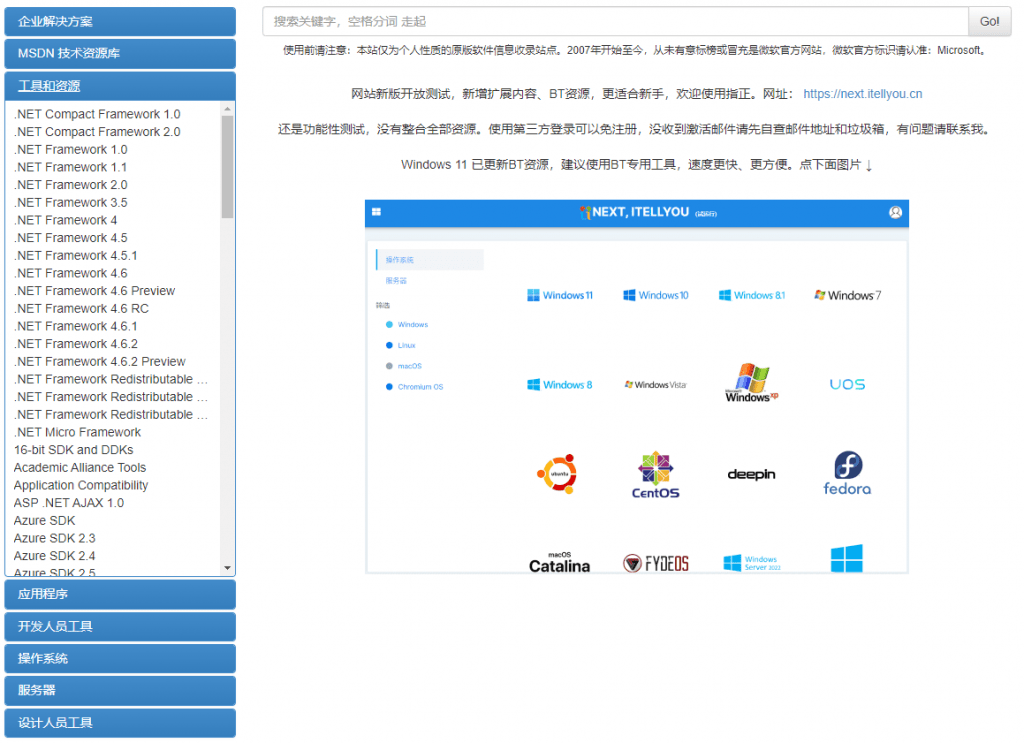
Task: Open .NET Framework 4.6 RC entry
Action: [x=81, y=308]
